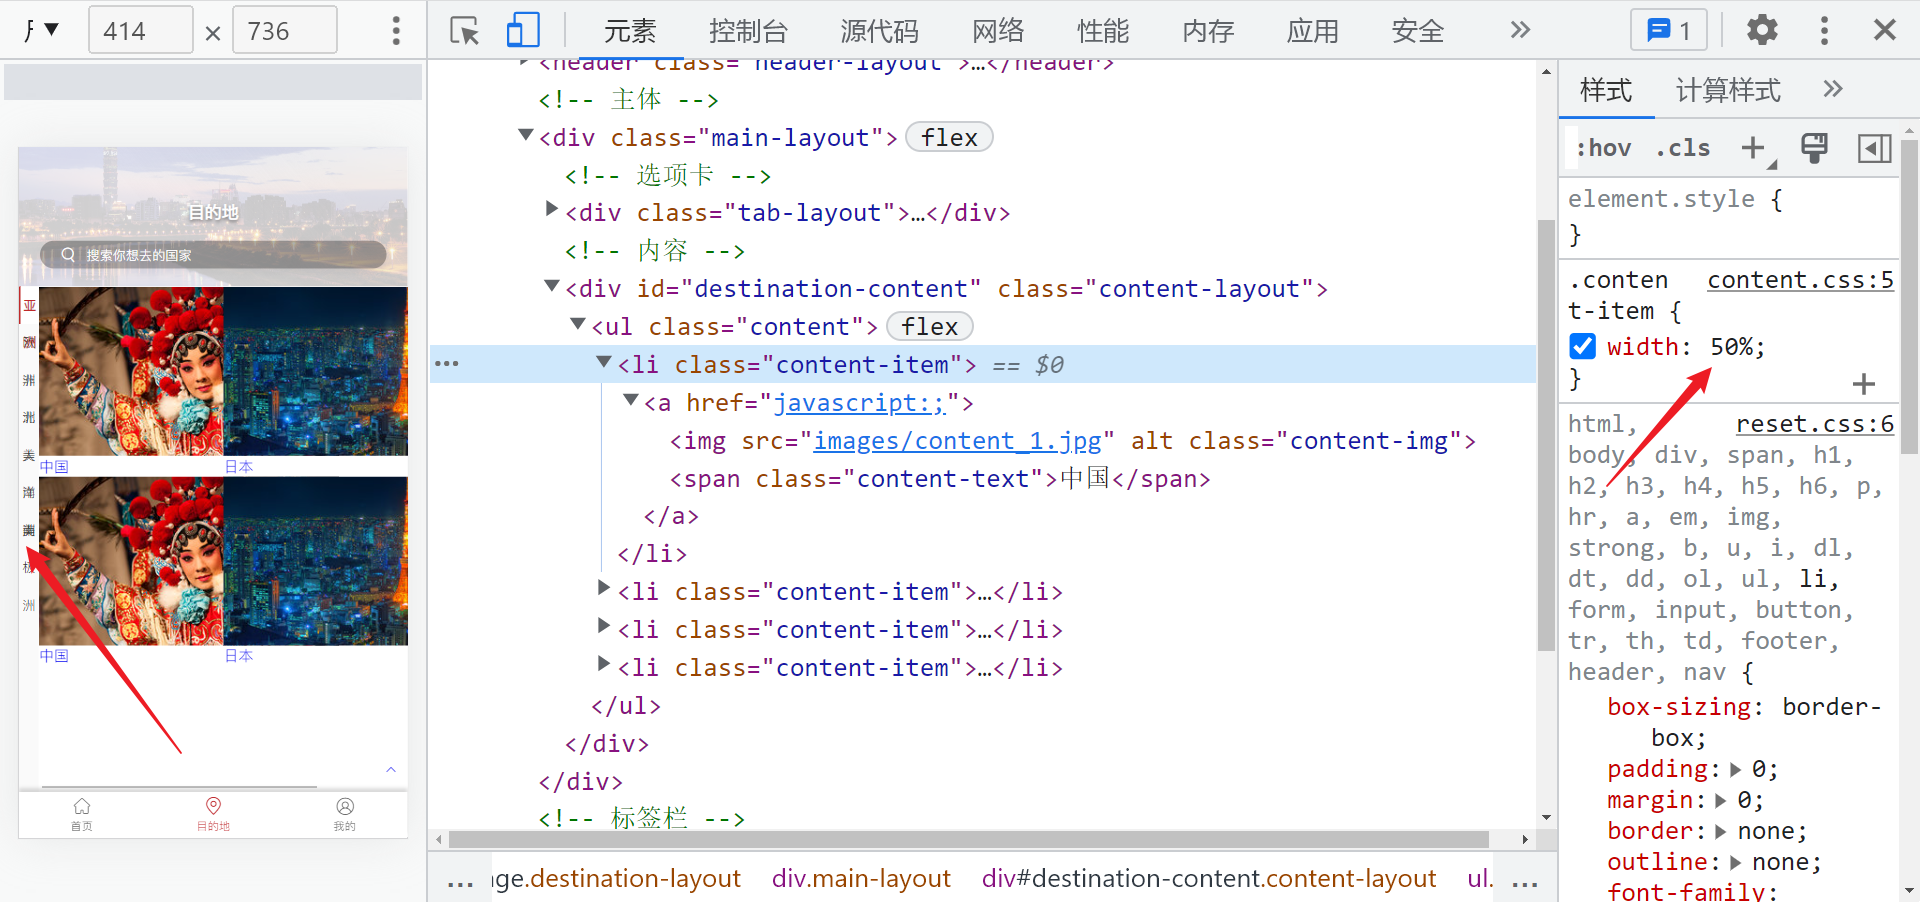Image resolution: width=1920 pixels, height=902 pixels.
Task: Switch to the 内存 tab
Action: [x=1208, y=31]
